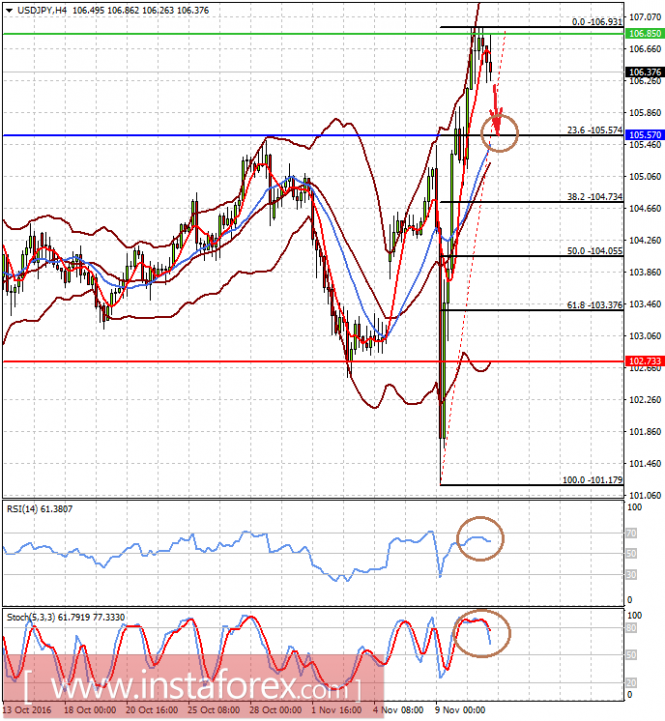The width and height of the screenshot is (665, 721).
Task: Click the Fibonacci 38.2 -104.734 label
Action: [x=595, y=196]
